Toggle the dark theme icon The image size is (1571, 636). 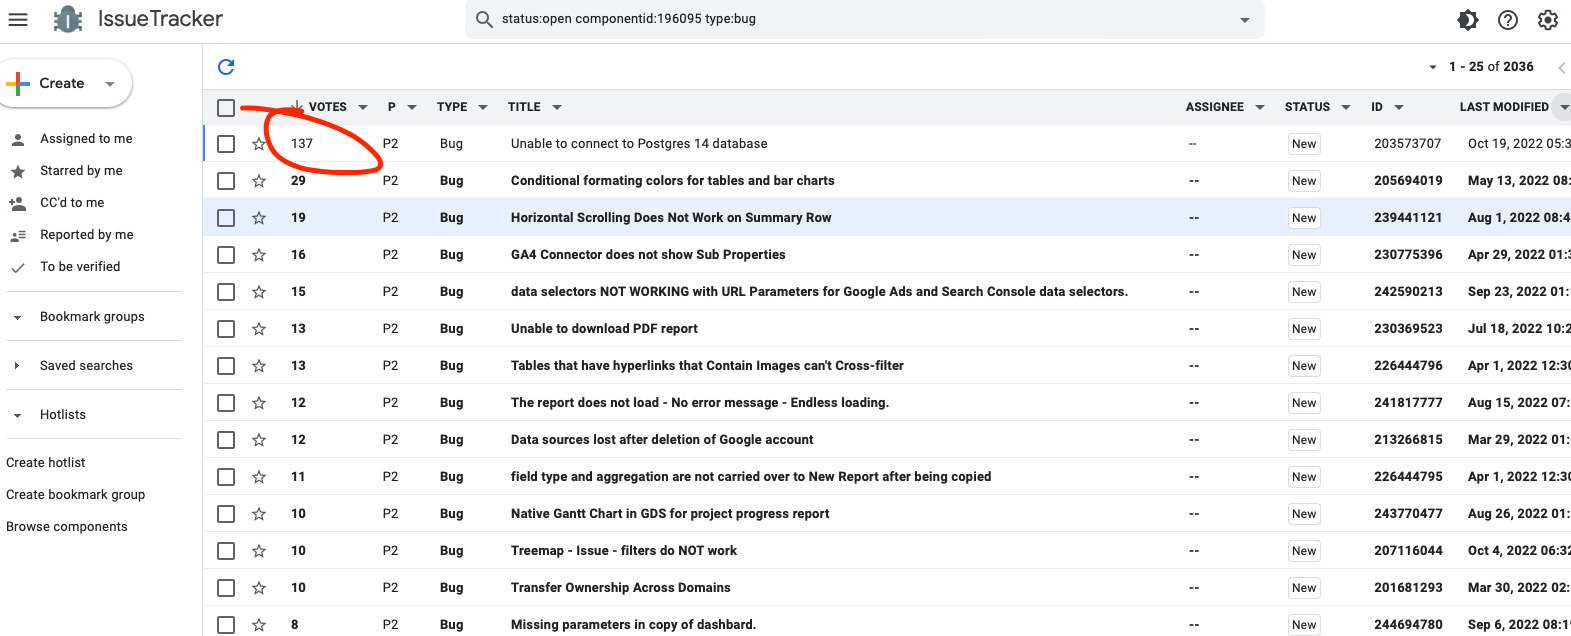click(1467, 20)
